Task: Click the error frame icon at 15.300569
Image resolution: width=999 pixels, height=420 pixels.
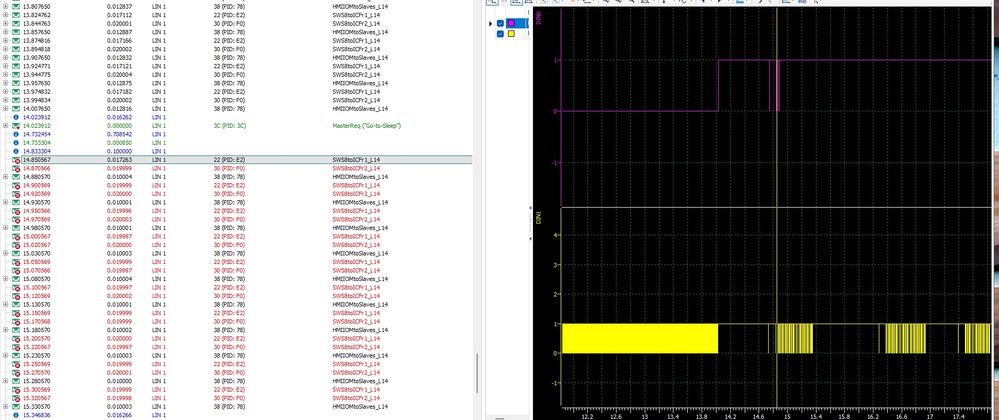Action: (15, 389)
